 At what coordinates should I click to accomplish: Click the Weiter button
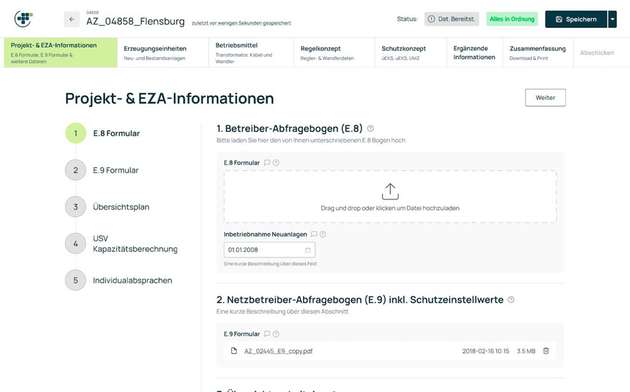545,98
